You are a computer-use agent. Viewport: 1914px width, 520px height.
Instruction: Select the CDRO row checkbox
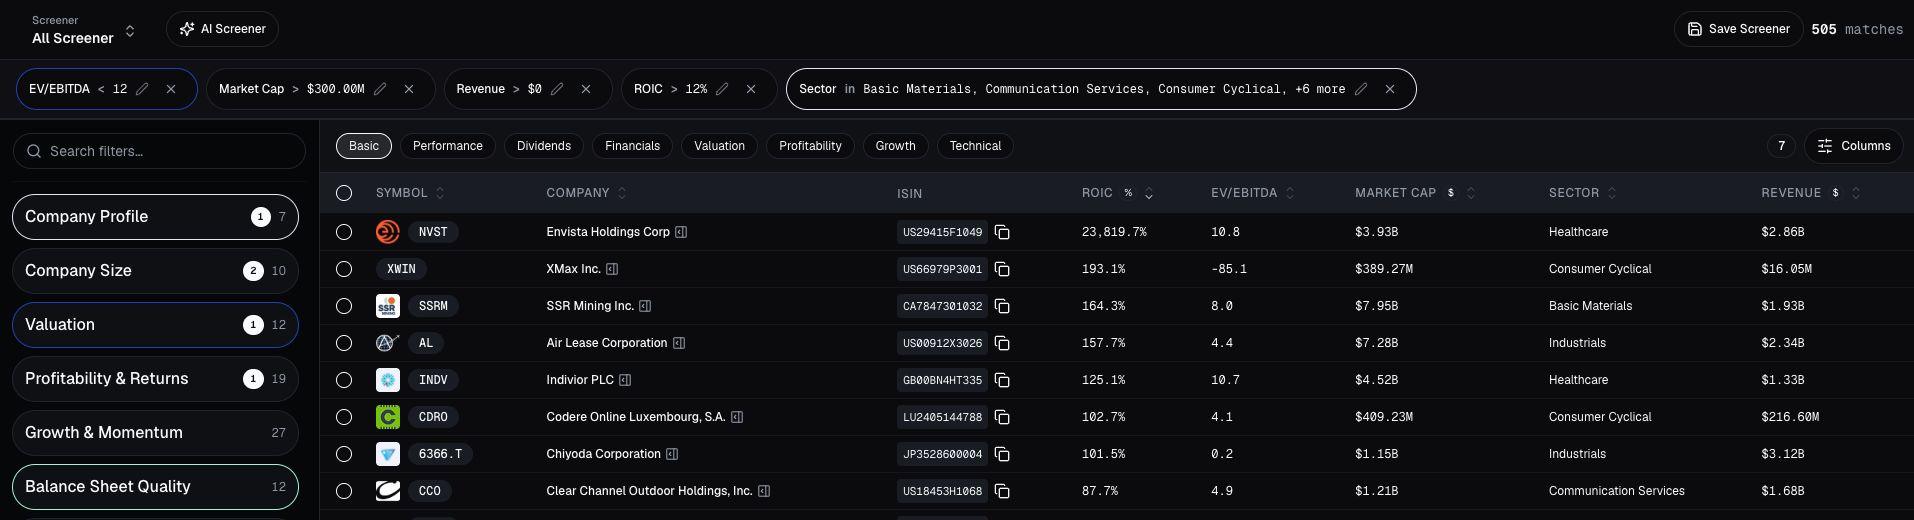344,417
